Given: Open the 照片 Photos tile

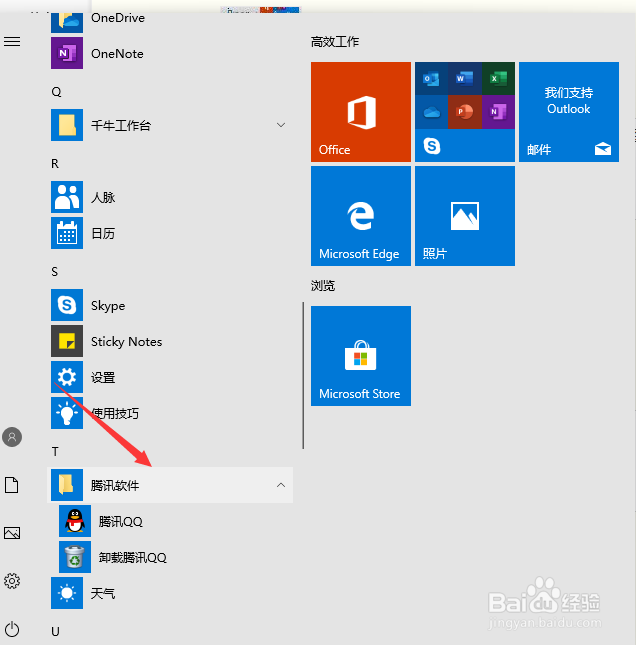Looking at the screenshot, I should click(x=465, y=216).
